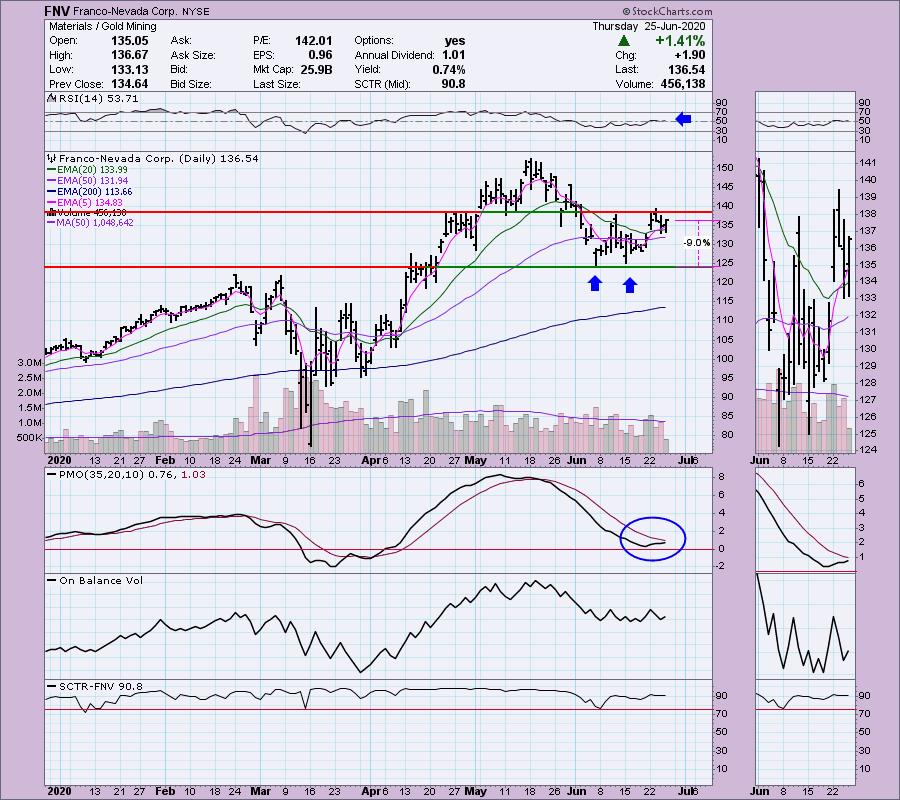This screenshot has width=900, height=800.
Task: Click the 1.5M volume axis label
Action: [x=30, y=407]
